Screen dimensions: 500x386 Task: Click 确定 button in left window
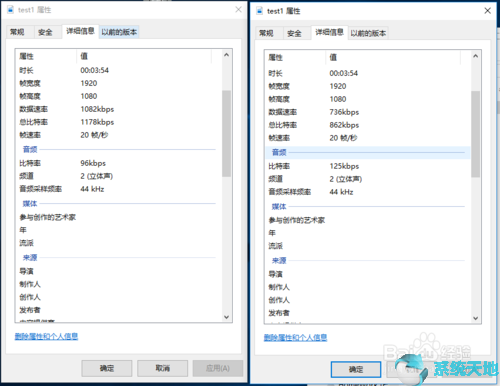(x=107, y=368)
